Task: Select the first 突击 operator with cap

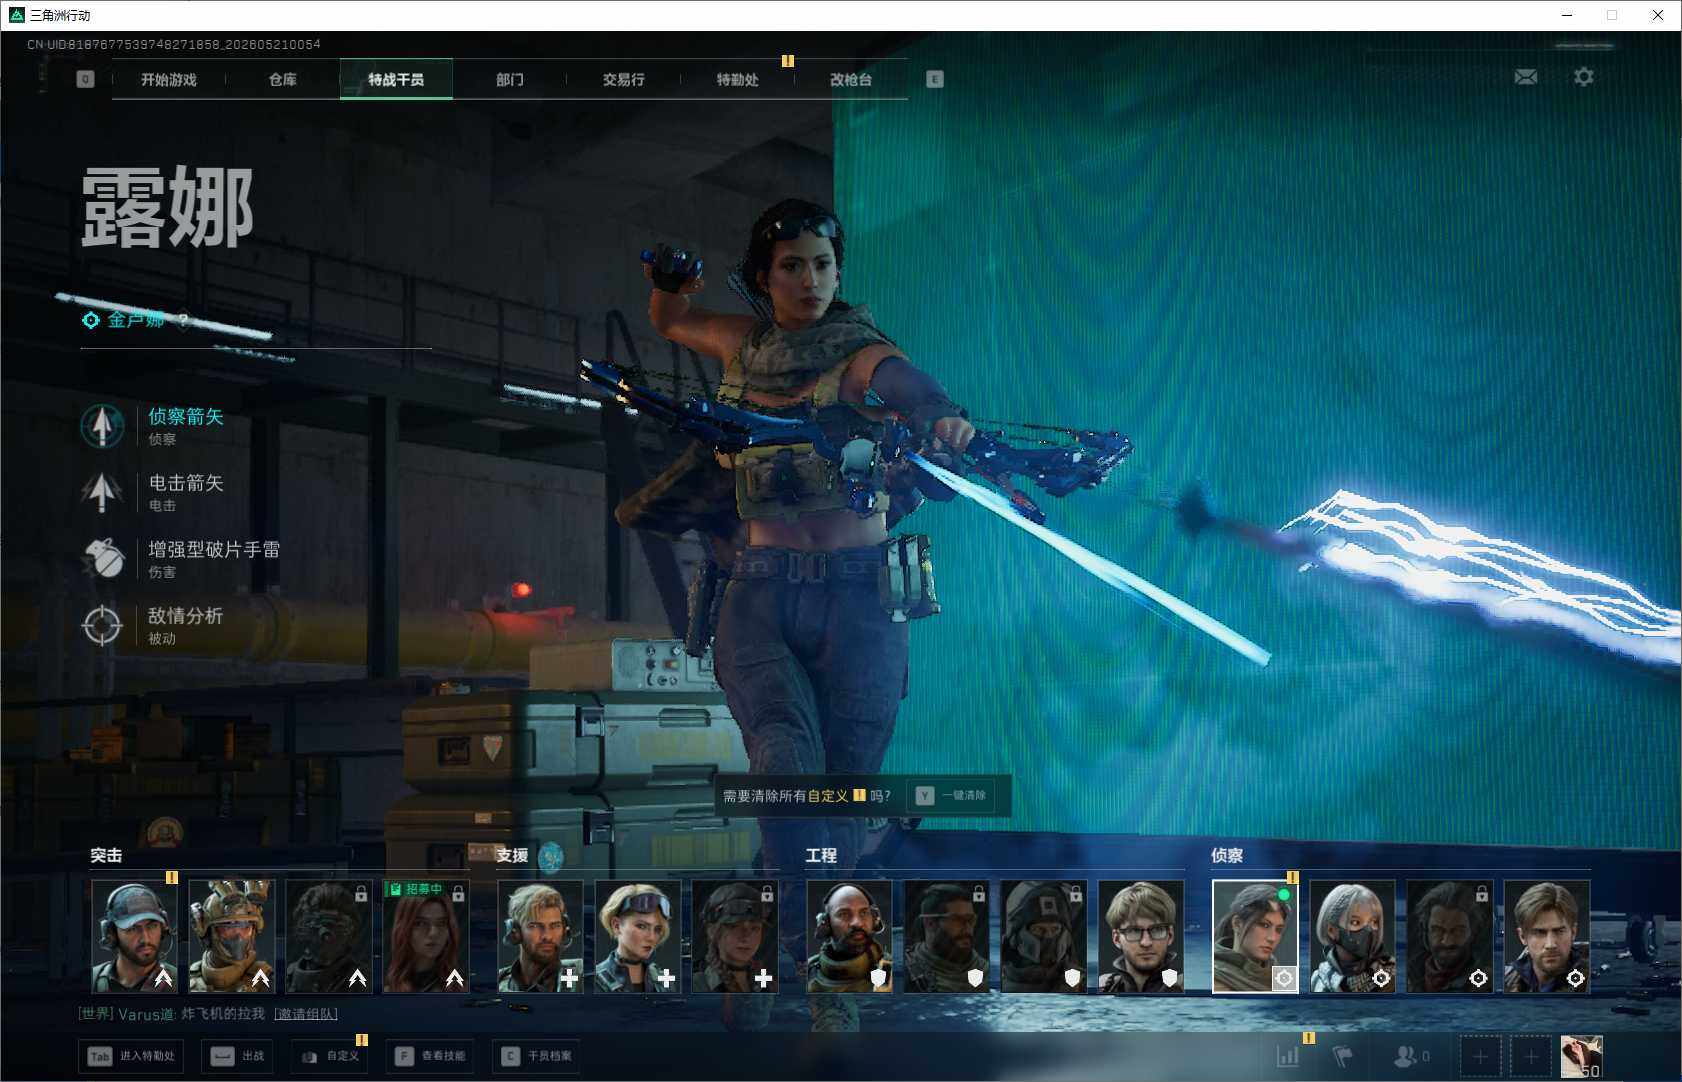Action: [x=134, y=936]
